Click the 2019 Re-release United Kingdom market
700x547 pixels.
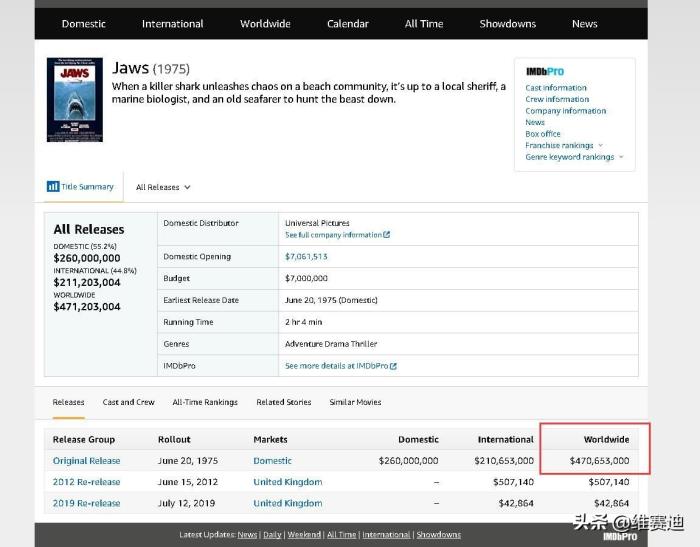(287, 503)
